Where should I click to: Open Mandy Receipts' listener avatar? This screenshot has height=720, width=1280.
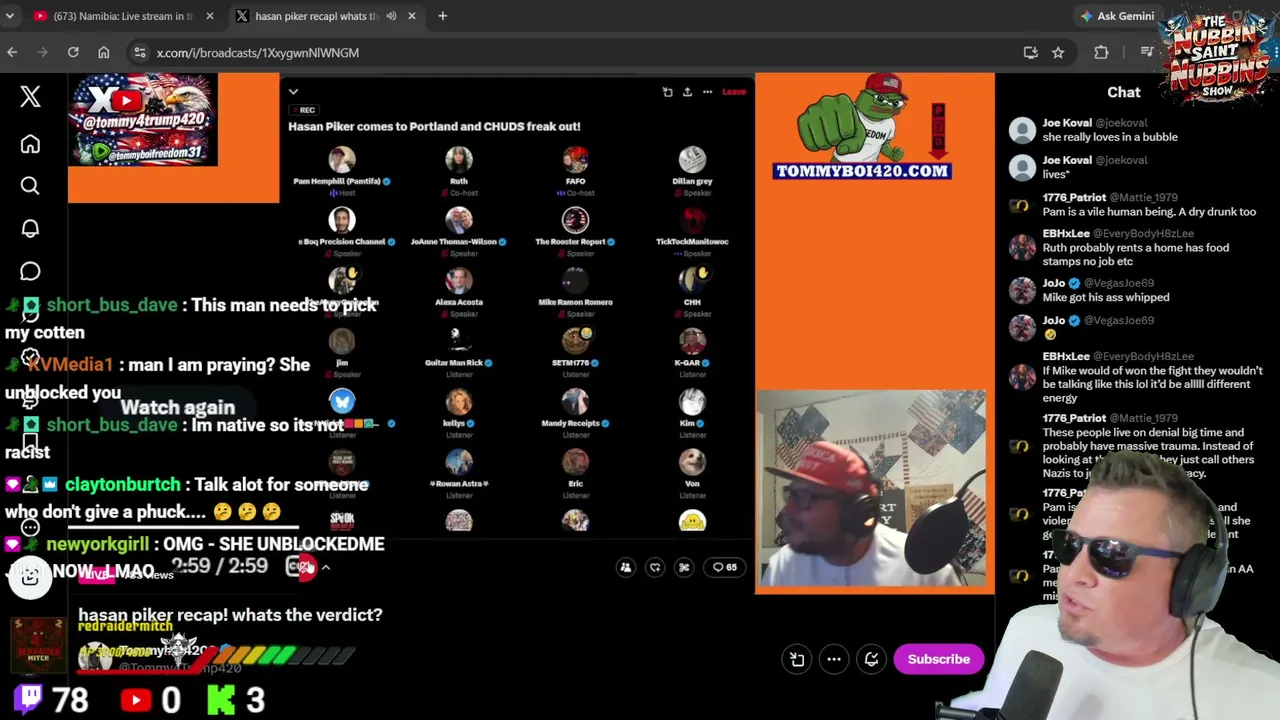[575, 401]
